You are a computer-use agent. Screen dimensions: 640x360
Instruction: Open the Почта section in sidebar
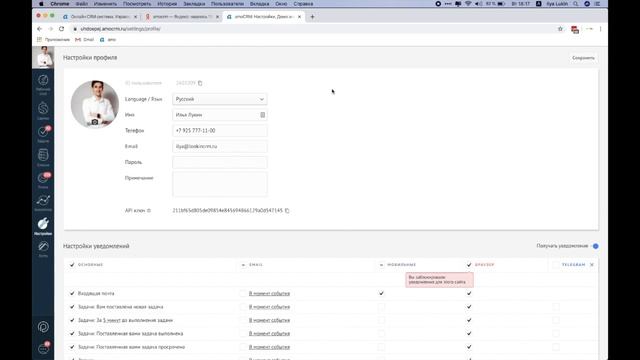tap(43, 180)
